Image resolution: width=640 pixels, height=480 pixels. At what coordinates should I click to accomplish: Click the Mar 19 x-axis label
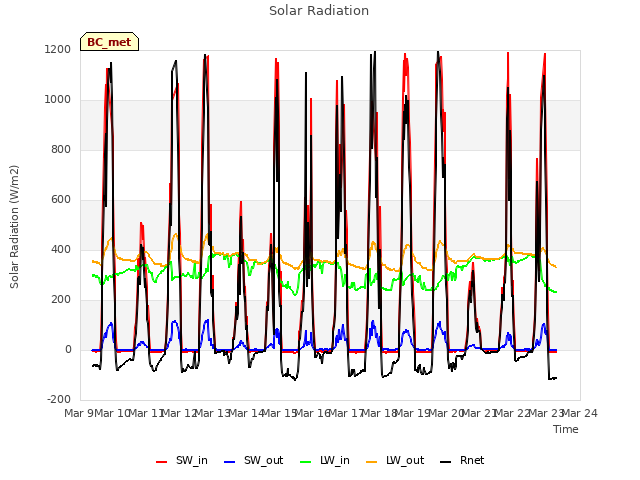click(x=413, y=413)
